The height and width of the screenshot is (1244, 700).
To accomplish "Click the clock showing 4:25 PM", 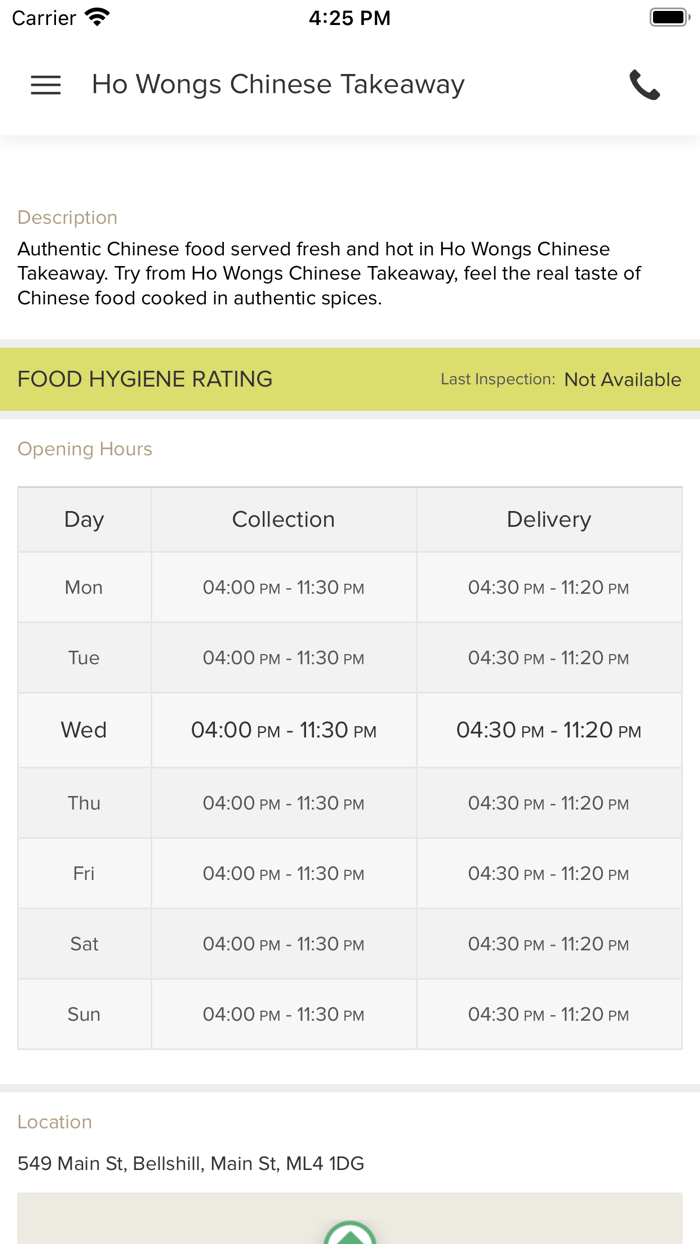I will [x=350, y=17].
